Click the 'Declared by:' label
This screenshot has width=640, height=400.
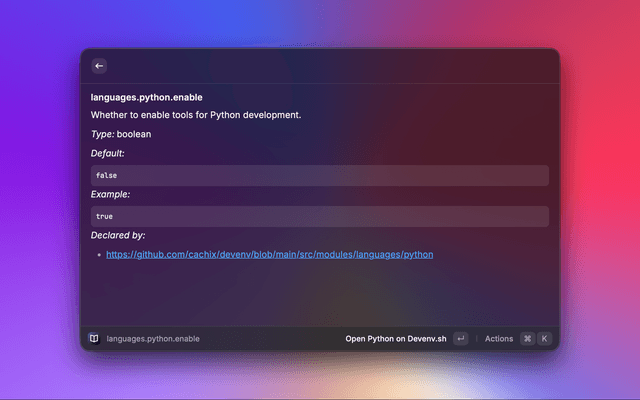[x=118, y=235]
